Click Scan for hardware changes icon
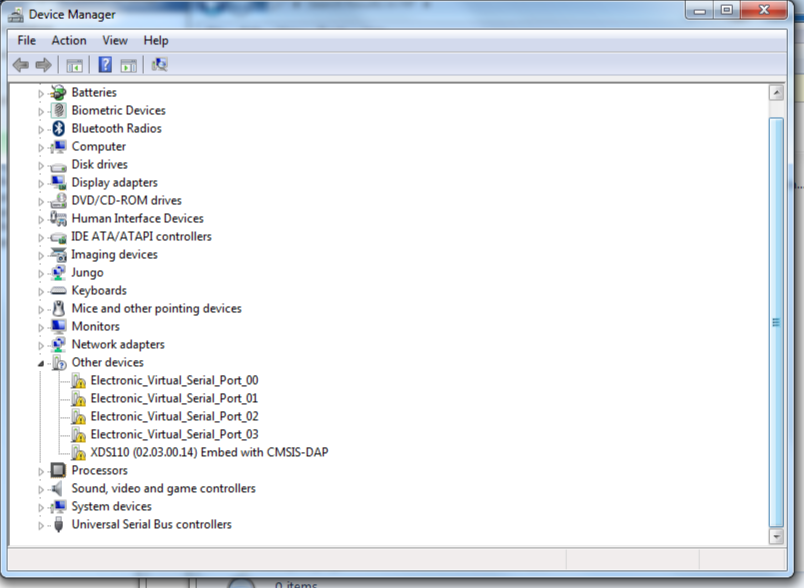Viewport: 804px width, 588px height. (159, 65)
